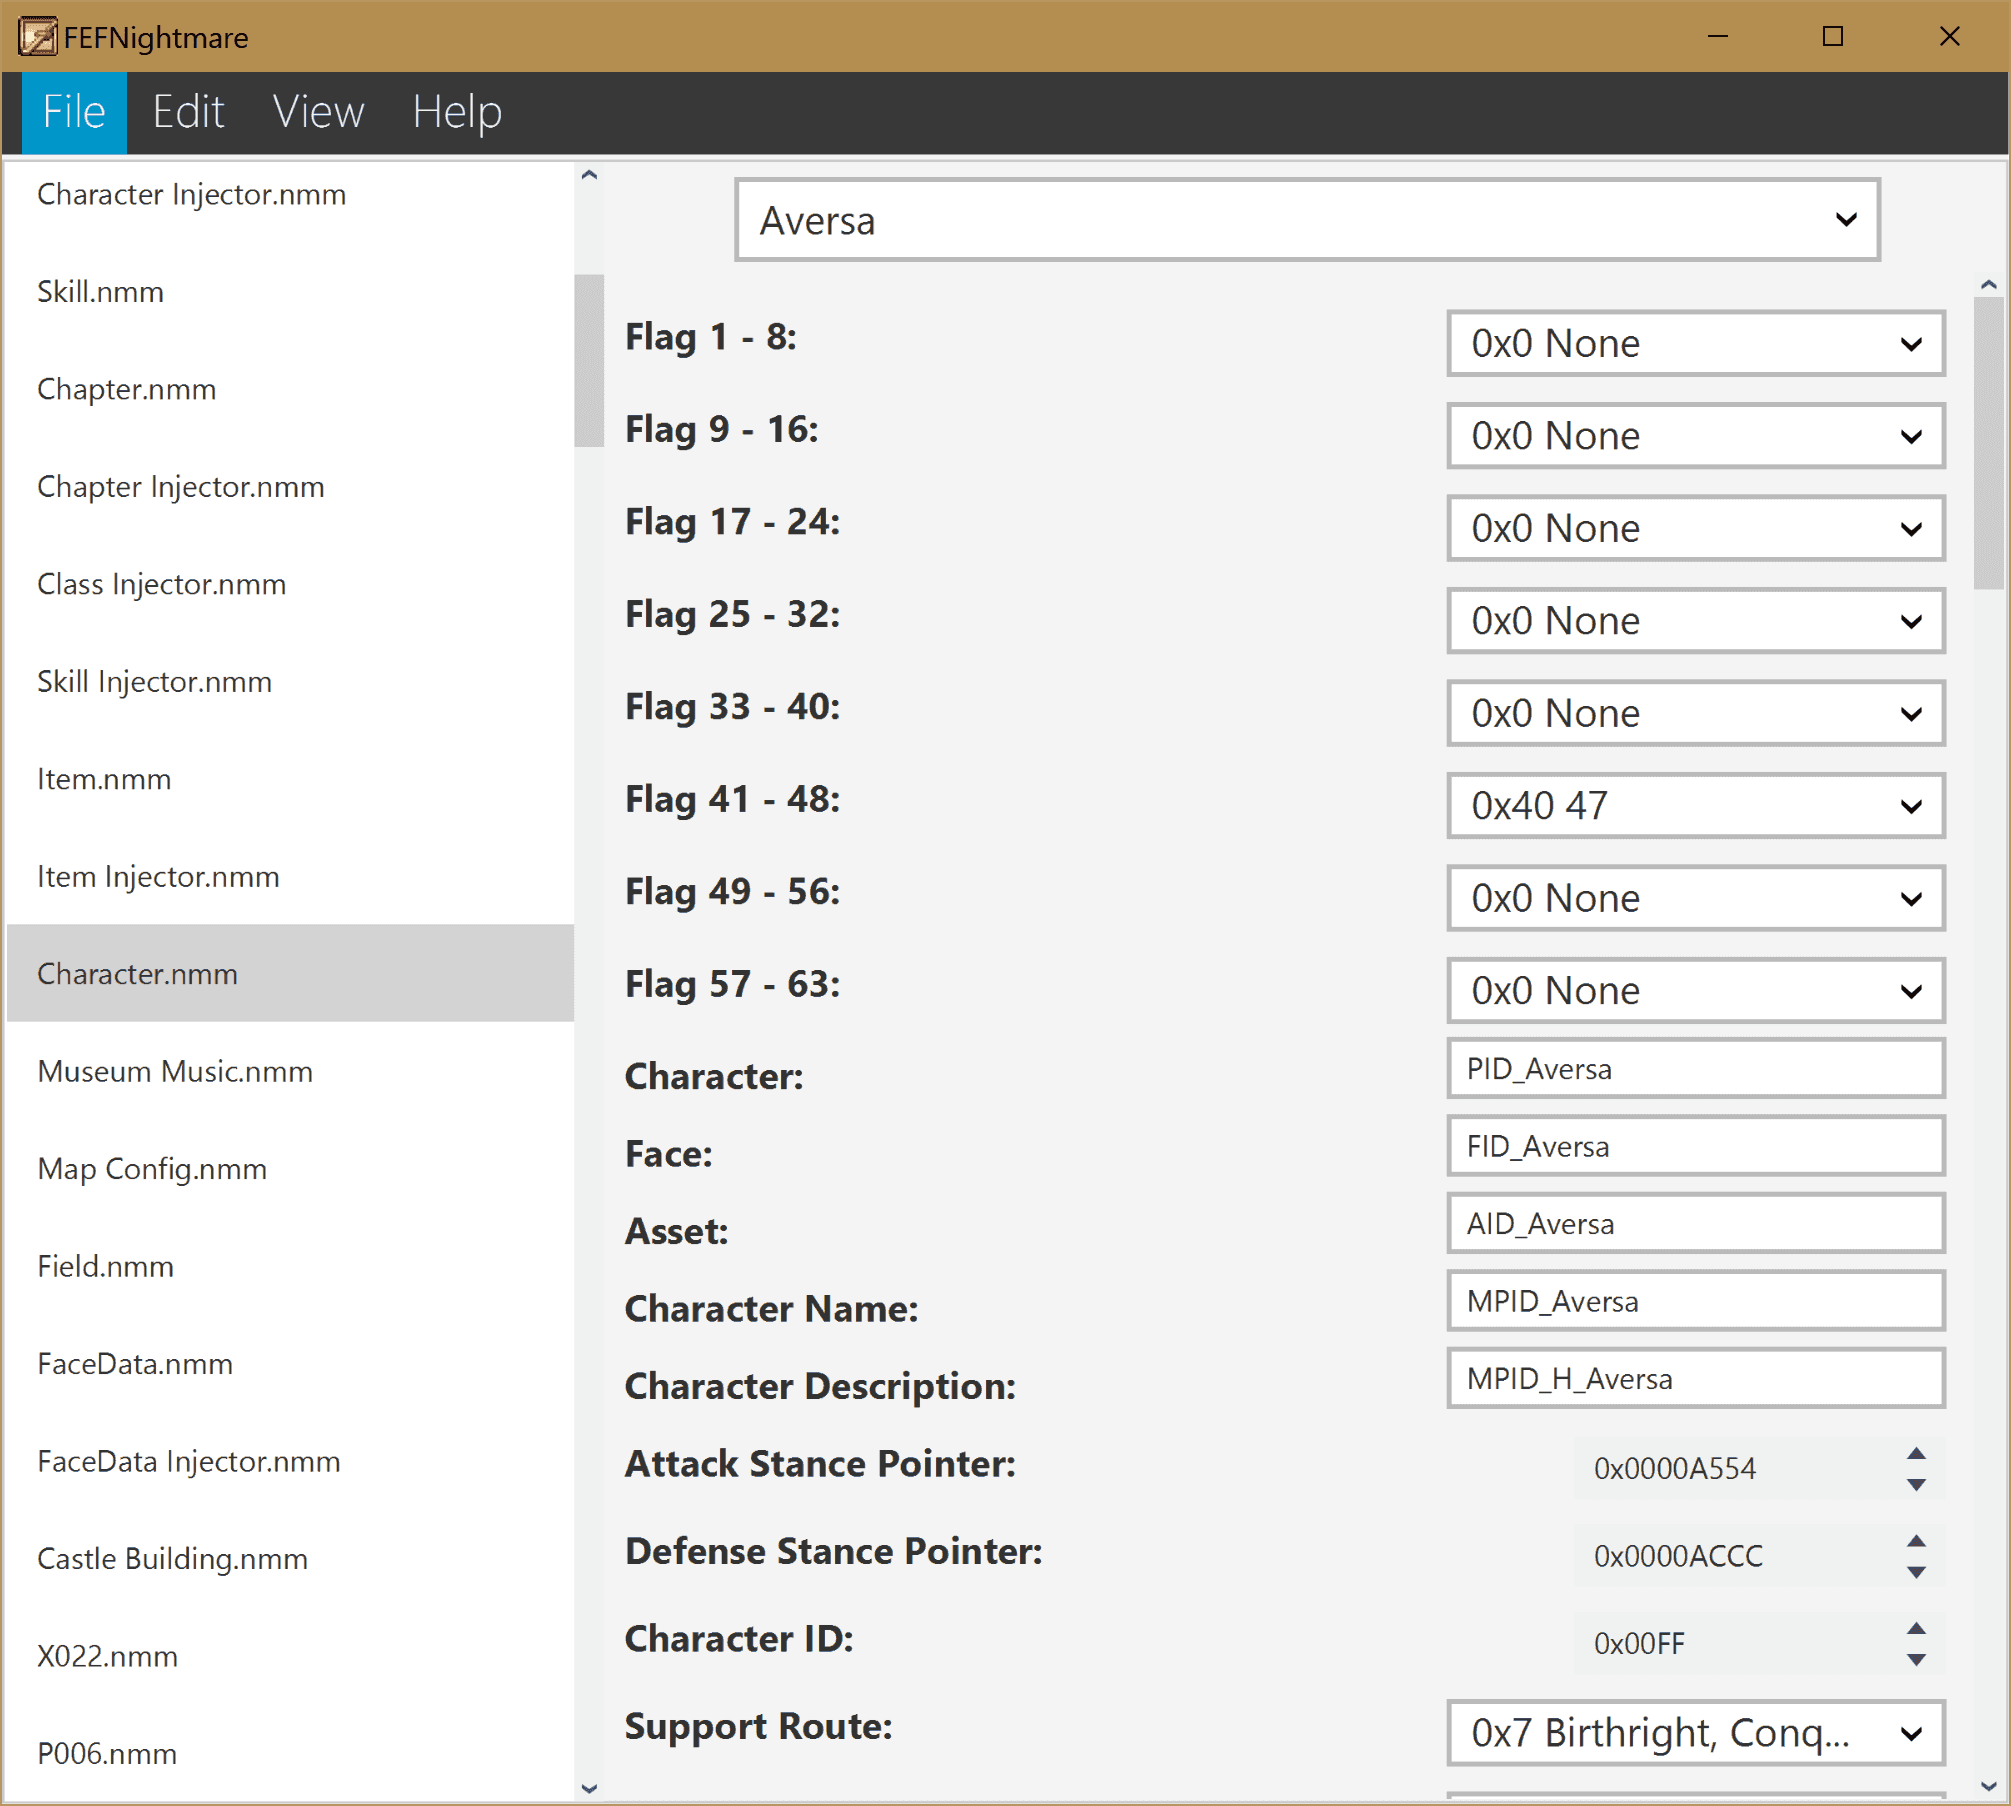
Task: Decrease the Attack Stance Pointer value with down arrow
Action: (1916, 1485)
